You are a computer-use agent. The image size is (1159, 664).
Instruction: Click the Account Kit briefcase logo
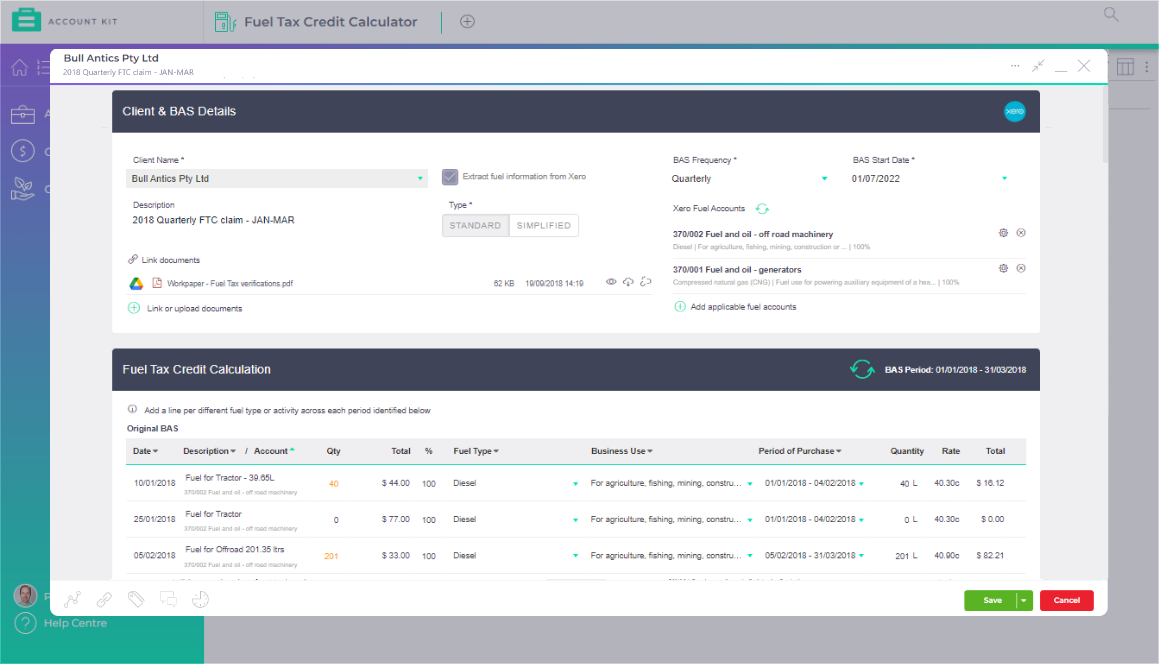tap(27, 18)
